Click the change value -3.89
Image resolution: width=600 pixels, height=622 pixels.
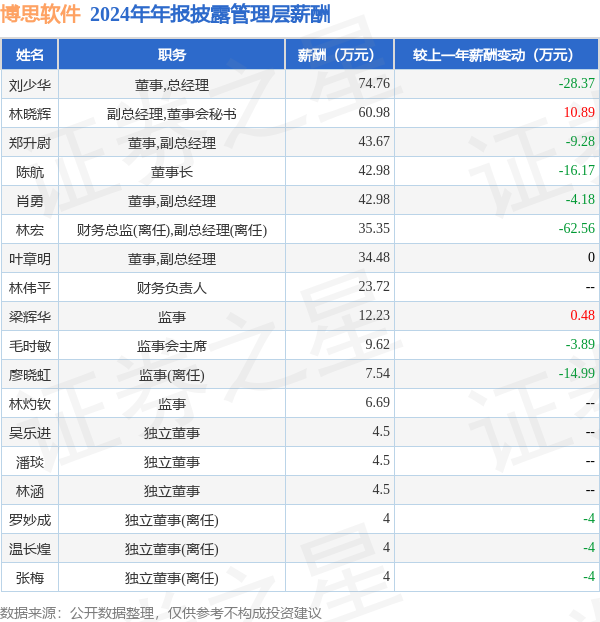click(x=580, y=344)
